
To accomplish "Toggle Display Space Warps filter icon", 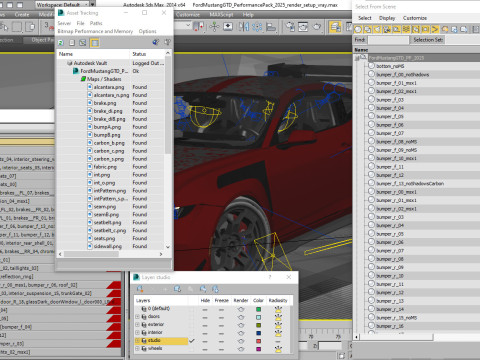I will click(406, 29).
